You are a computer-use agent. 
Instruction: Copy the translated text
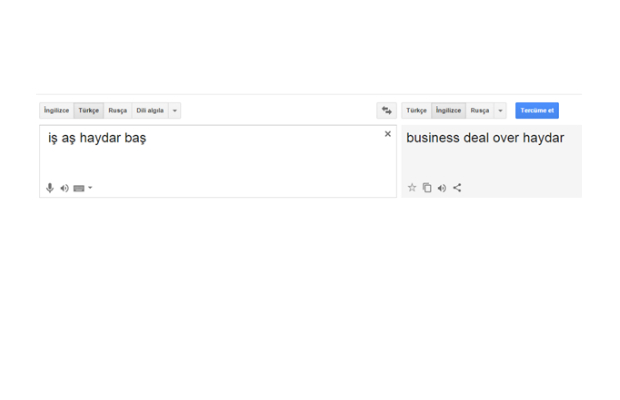(427, 187)
